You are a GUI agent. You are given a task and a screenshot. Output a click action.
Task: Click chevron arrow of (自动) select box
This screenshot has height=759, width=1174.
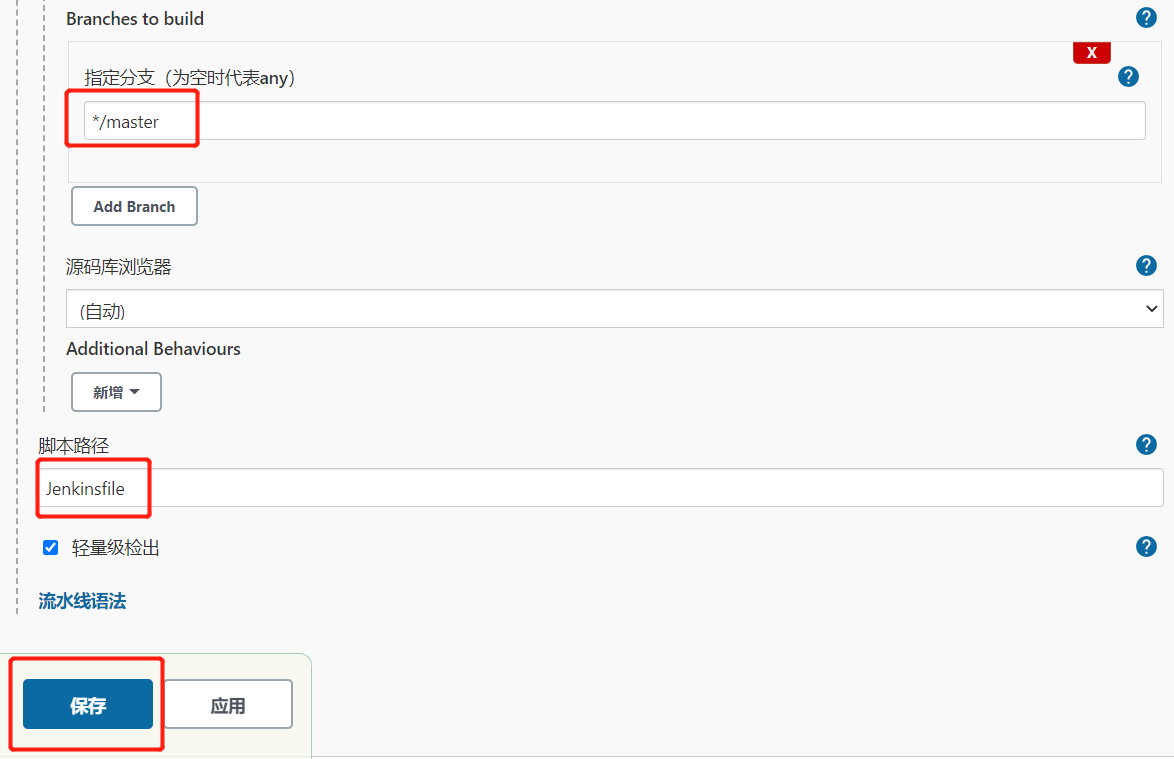click(1151, 309)
